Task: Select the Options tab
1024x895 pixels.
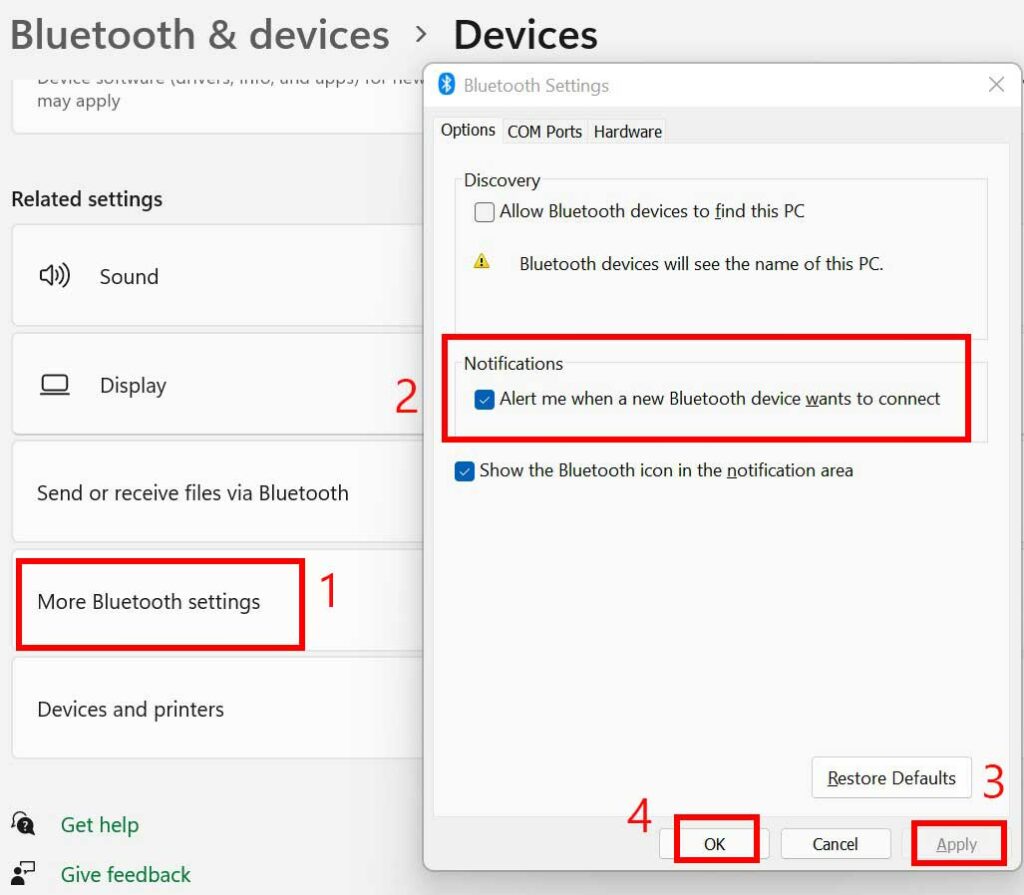Action: (468, 130)
